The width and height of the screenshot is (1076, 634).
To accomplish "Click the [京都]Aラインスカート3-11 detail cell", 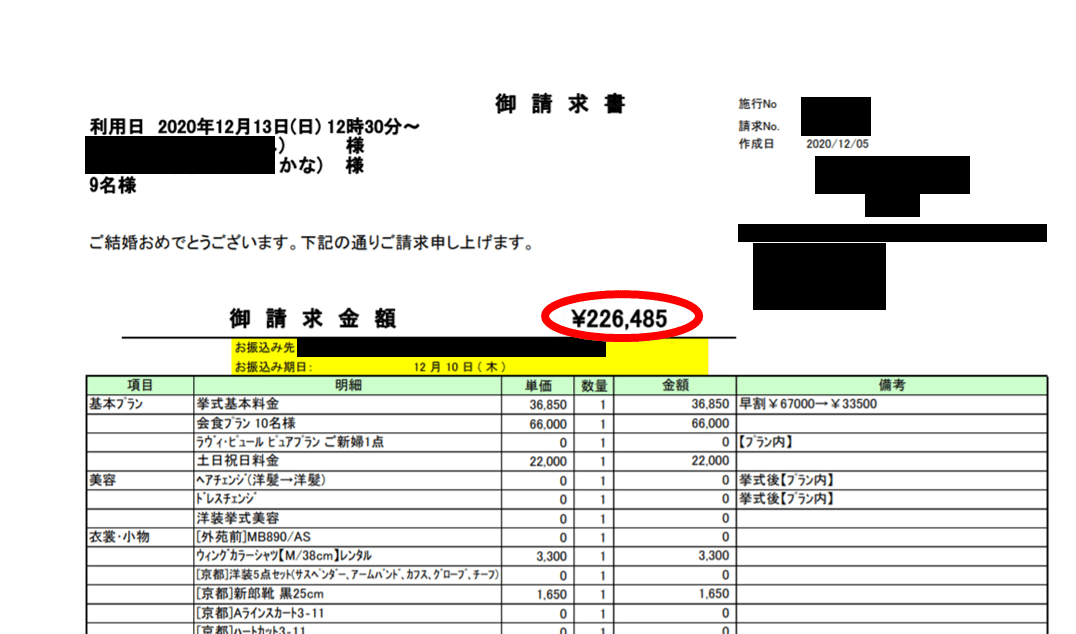I will pos(348,613).
